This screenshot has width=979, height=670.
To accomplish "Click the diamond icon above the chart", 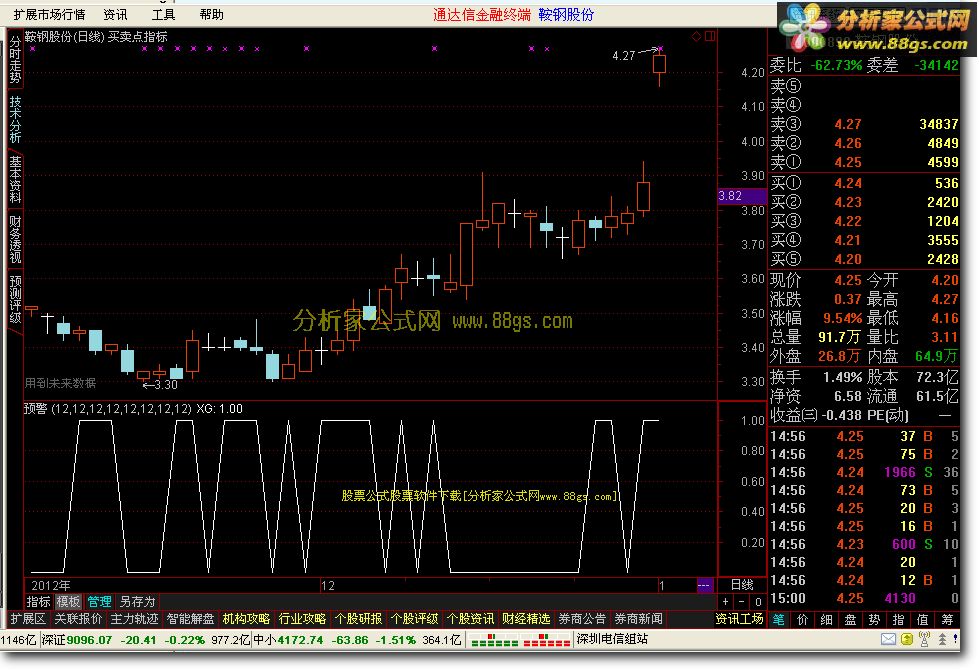I will click(x=696, y=36).
